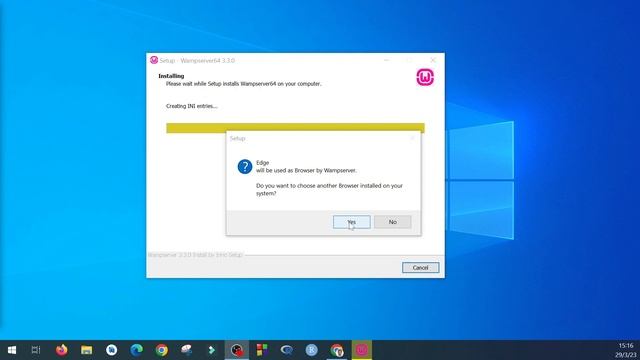Open Task View from the taskbar
This screenshot has height=360, width=640.
pos(36,350)
